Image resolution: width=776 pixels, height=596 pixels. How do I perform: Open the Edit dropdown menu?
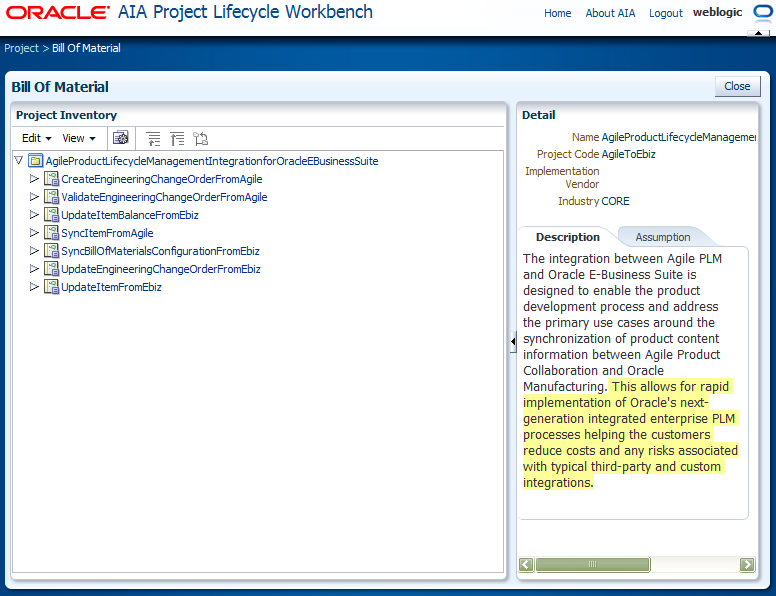[36, 138]
